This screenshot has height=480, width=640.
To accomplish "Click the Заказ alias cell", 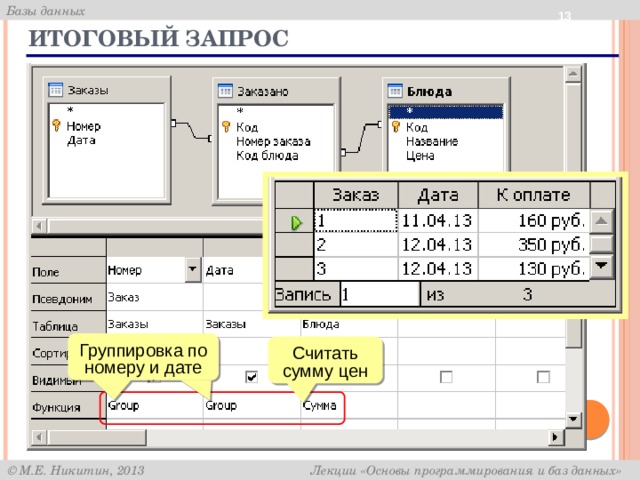I will [155, 297].
